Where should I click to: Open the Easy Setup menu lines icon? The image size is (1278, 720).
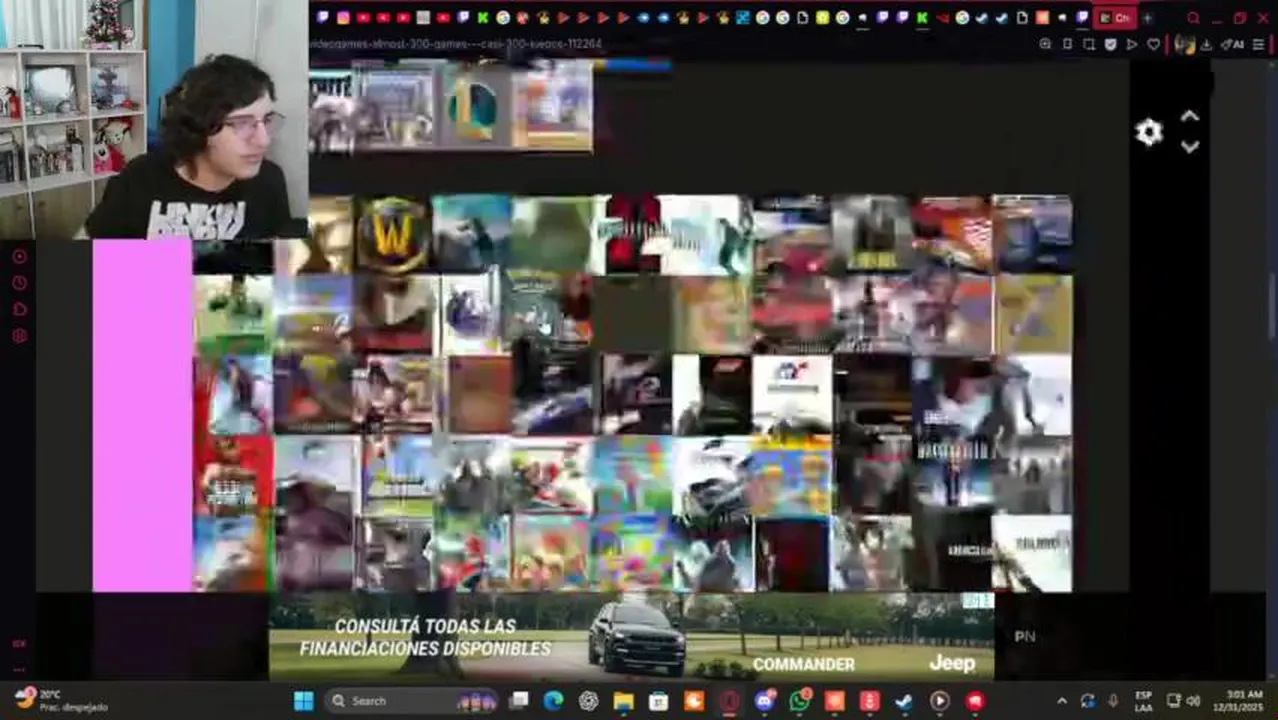click(x=1258, y=44)
